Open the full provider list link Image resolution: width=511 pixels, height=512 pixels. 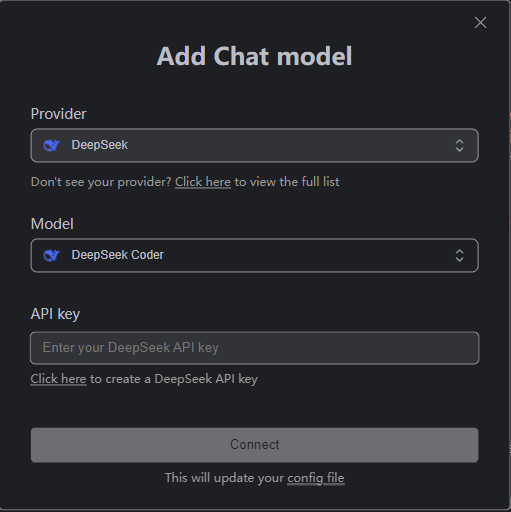(203, 182)
